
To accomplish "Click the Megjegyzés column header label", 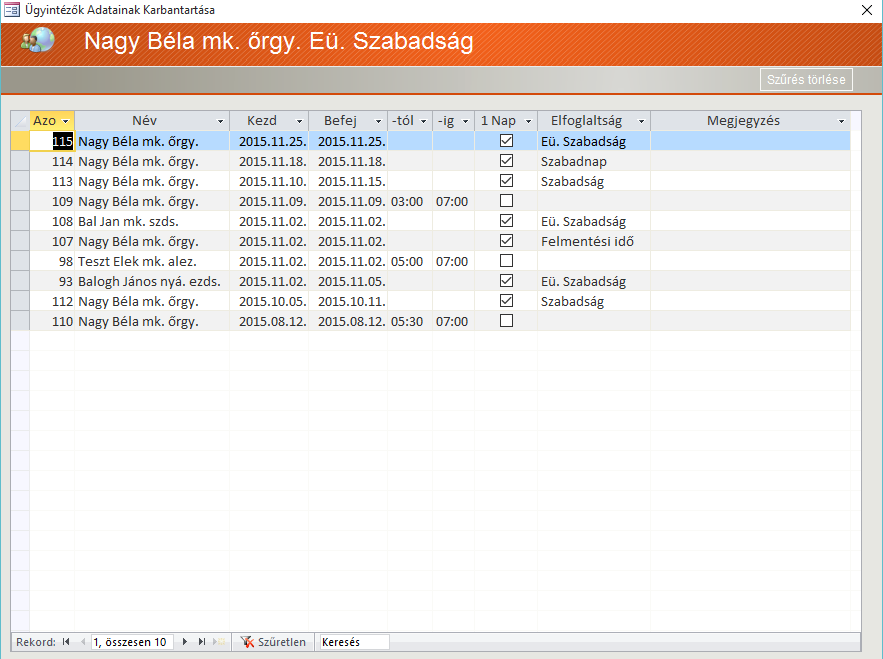I will click(x=743, y=121).
